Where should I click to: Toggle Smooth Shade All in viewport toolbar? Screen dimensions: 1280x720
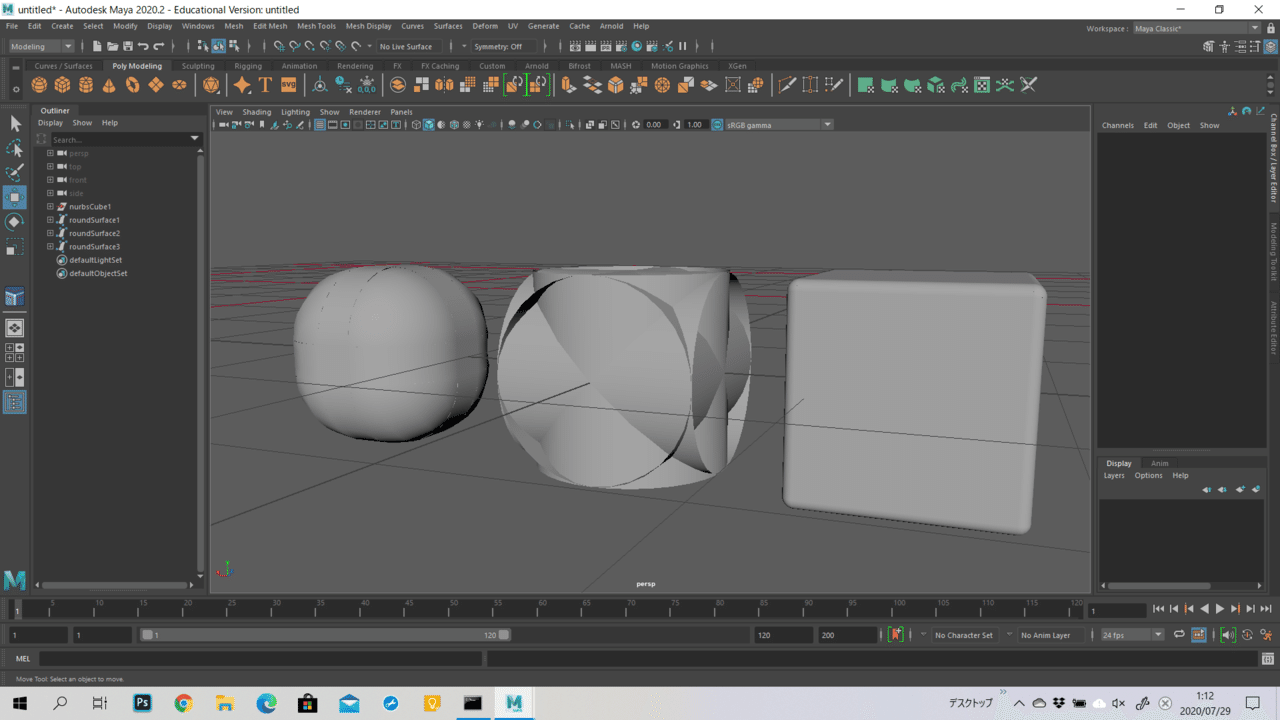click(x=429, y=125)
